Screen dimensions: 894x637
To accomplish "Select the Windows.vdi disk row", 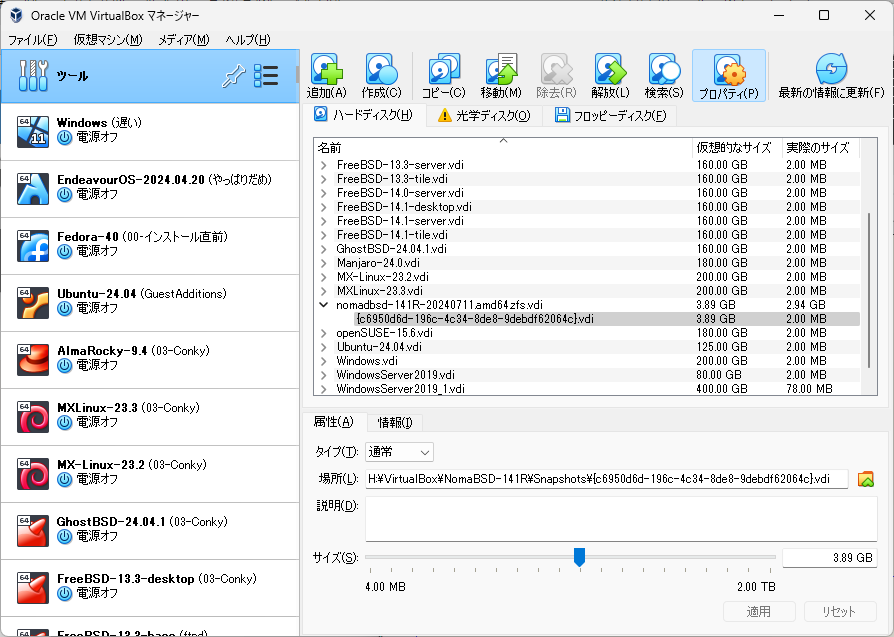I will 587,361.
